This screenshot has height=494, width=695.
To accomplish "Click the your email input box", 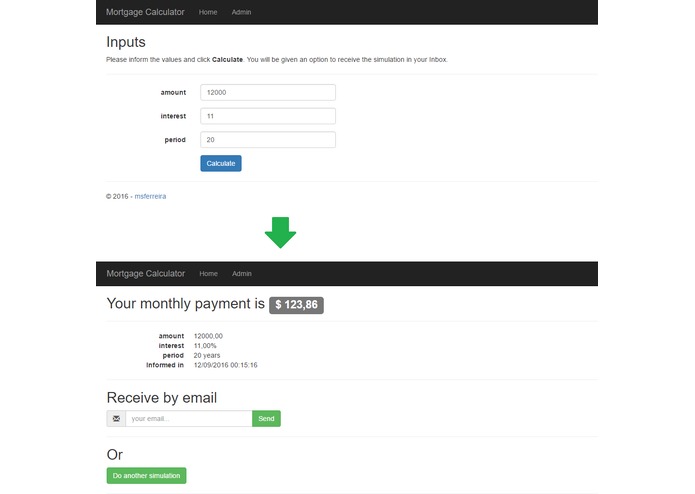I will pos(189,419).
